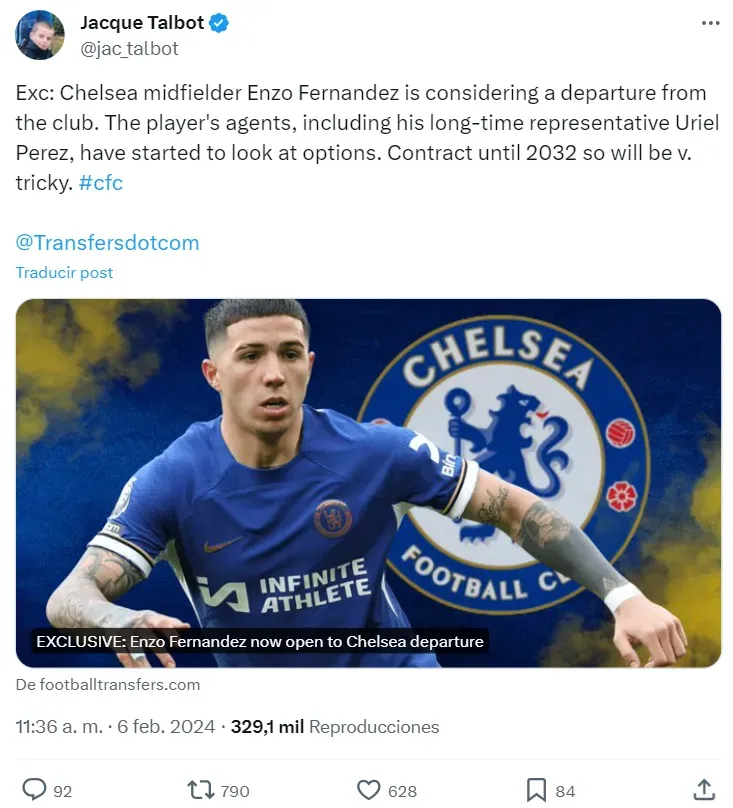This screenshot has width=733, height=808.
Task: Click the blue verified badge
Action: (x=219, y=23)
